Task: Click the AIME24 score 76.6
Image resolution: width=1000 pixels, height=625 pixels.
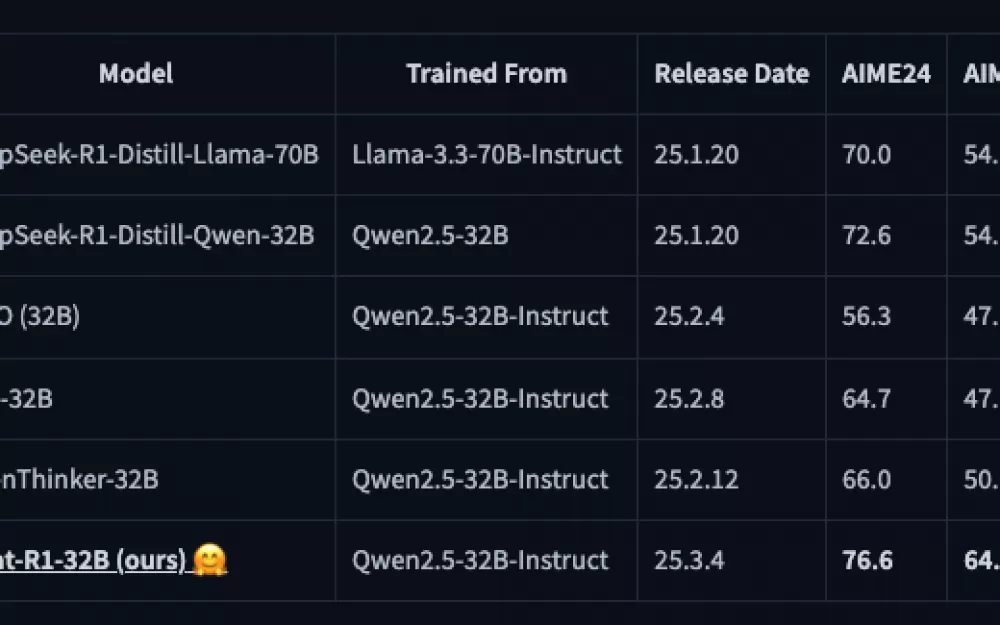Action: 867,560
